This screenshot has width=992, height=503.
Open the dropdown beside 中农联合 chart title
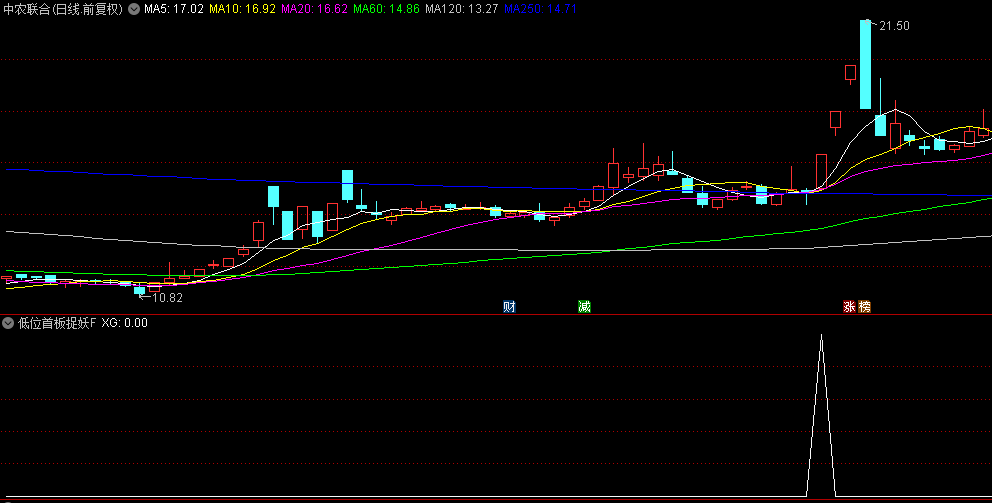point(134,9)
